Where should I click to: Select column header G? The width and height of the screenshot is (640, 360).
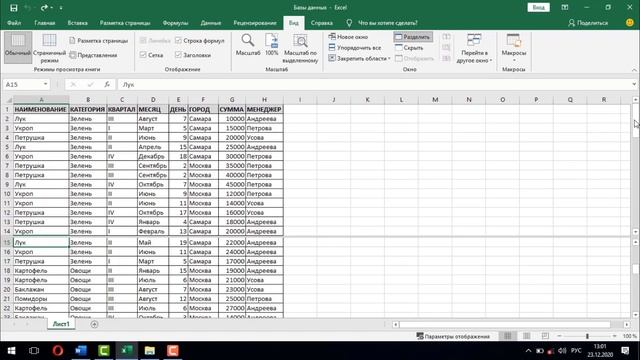(232, 100)
